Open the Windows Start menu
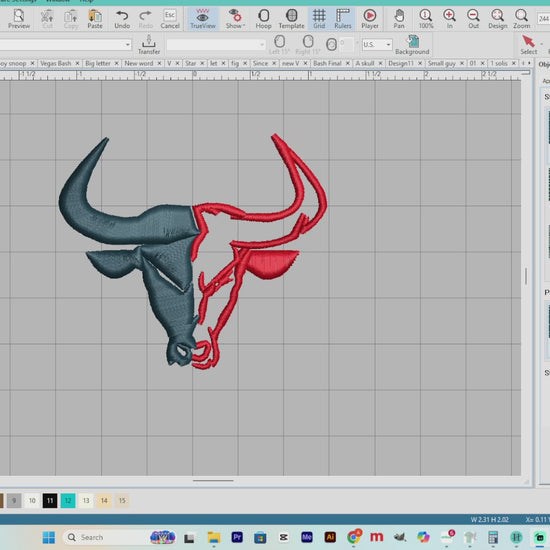 point(49,537)
